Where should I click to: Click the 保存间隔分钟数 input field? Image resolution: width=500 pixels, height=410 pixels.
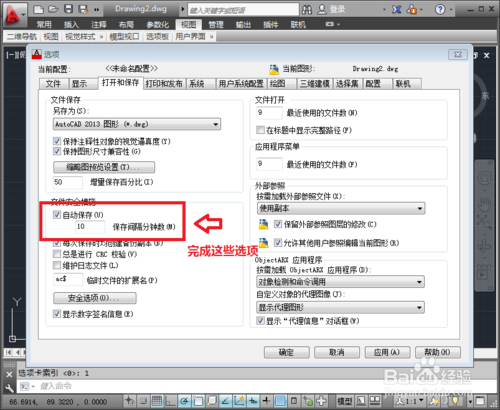(90, 227)
